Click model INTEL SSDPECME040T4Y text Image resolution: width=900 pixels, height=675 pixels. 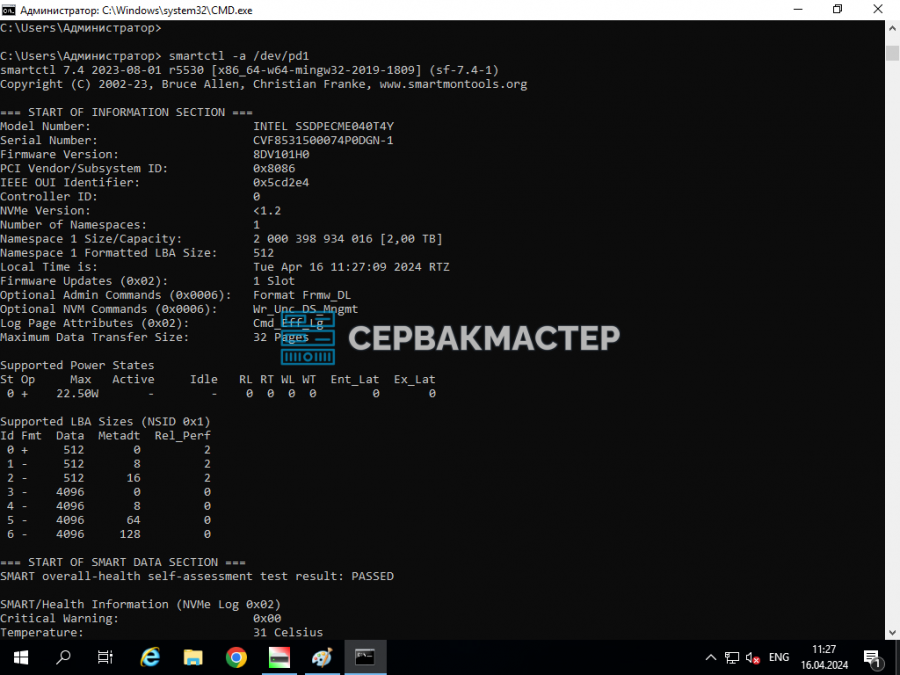tap(323, 126)
